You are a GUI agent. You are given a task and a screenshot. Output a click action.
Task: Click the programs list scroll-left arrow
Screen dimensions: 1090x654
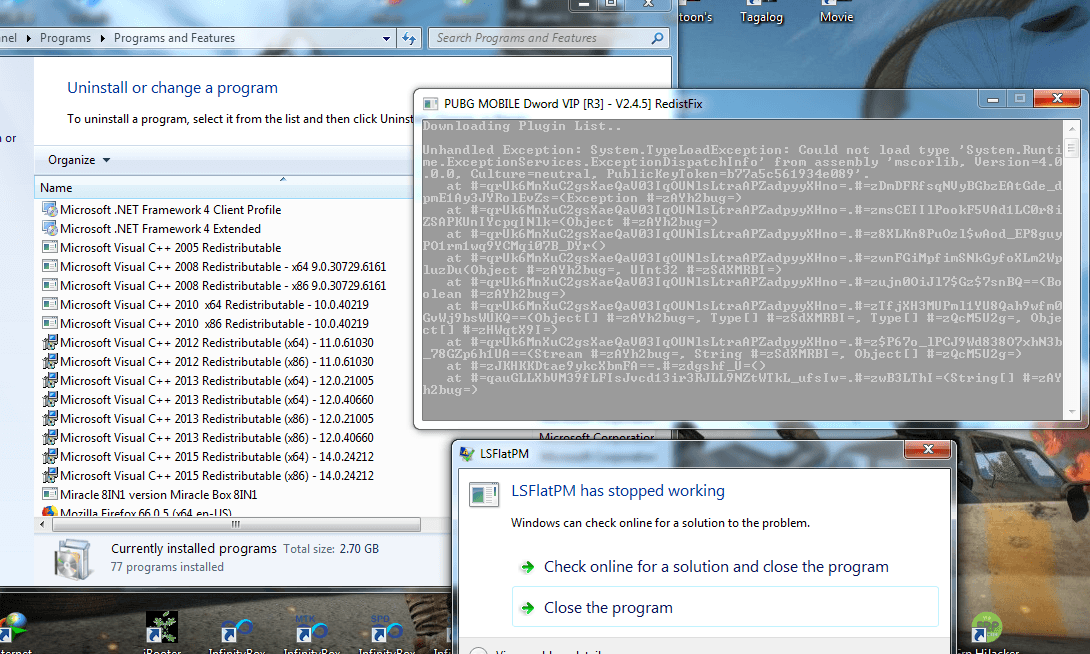[x=43, y=525]
